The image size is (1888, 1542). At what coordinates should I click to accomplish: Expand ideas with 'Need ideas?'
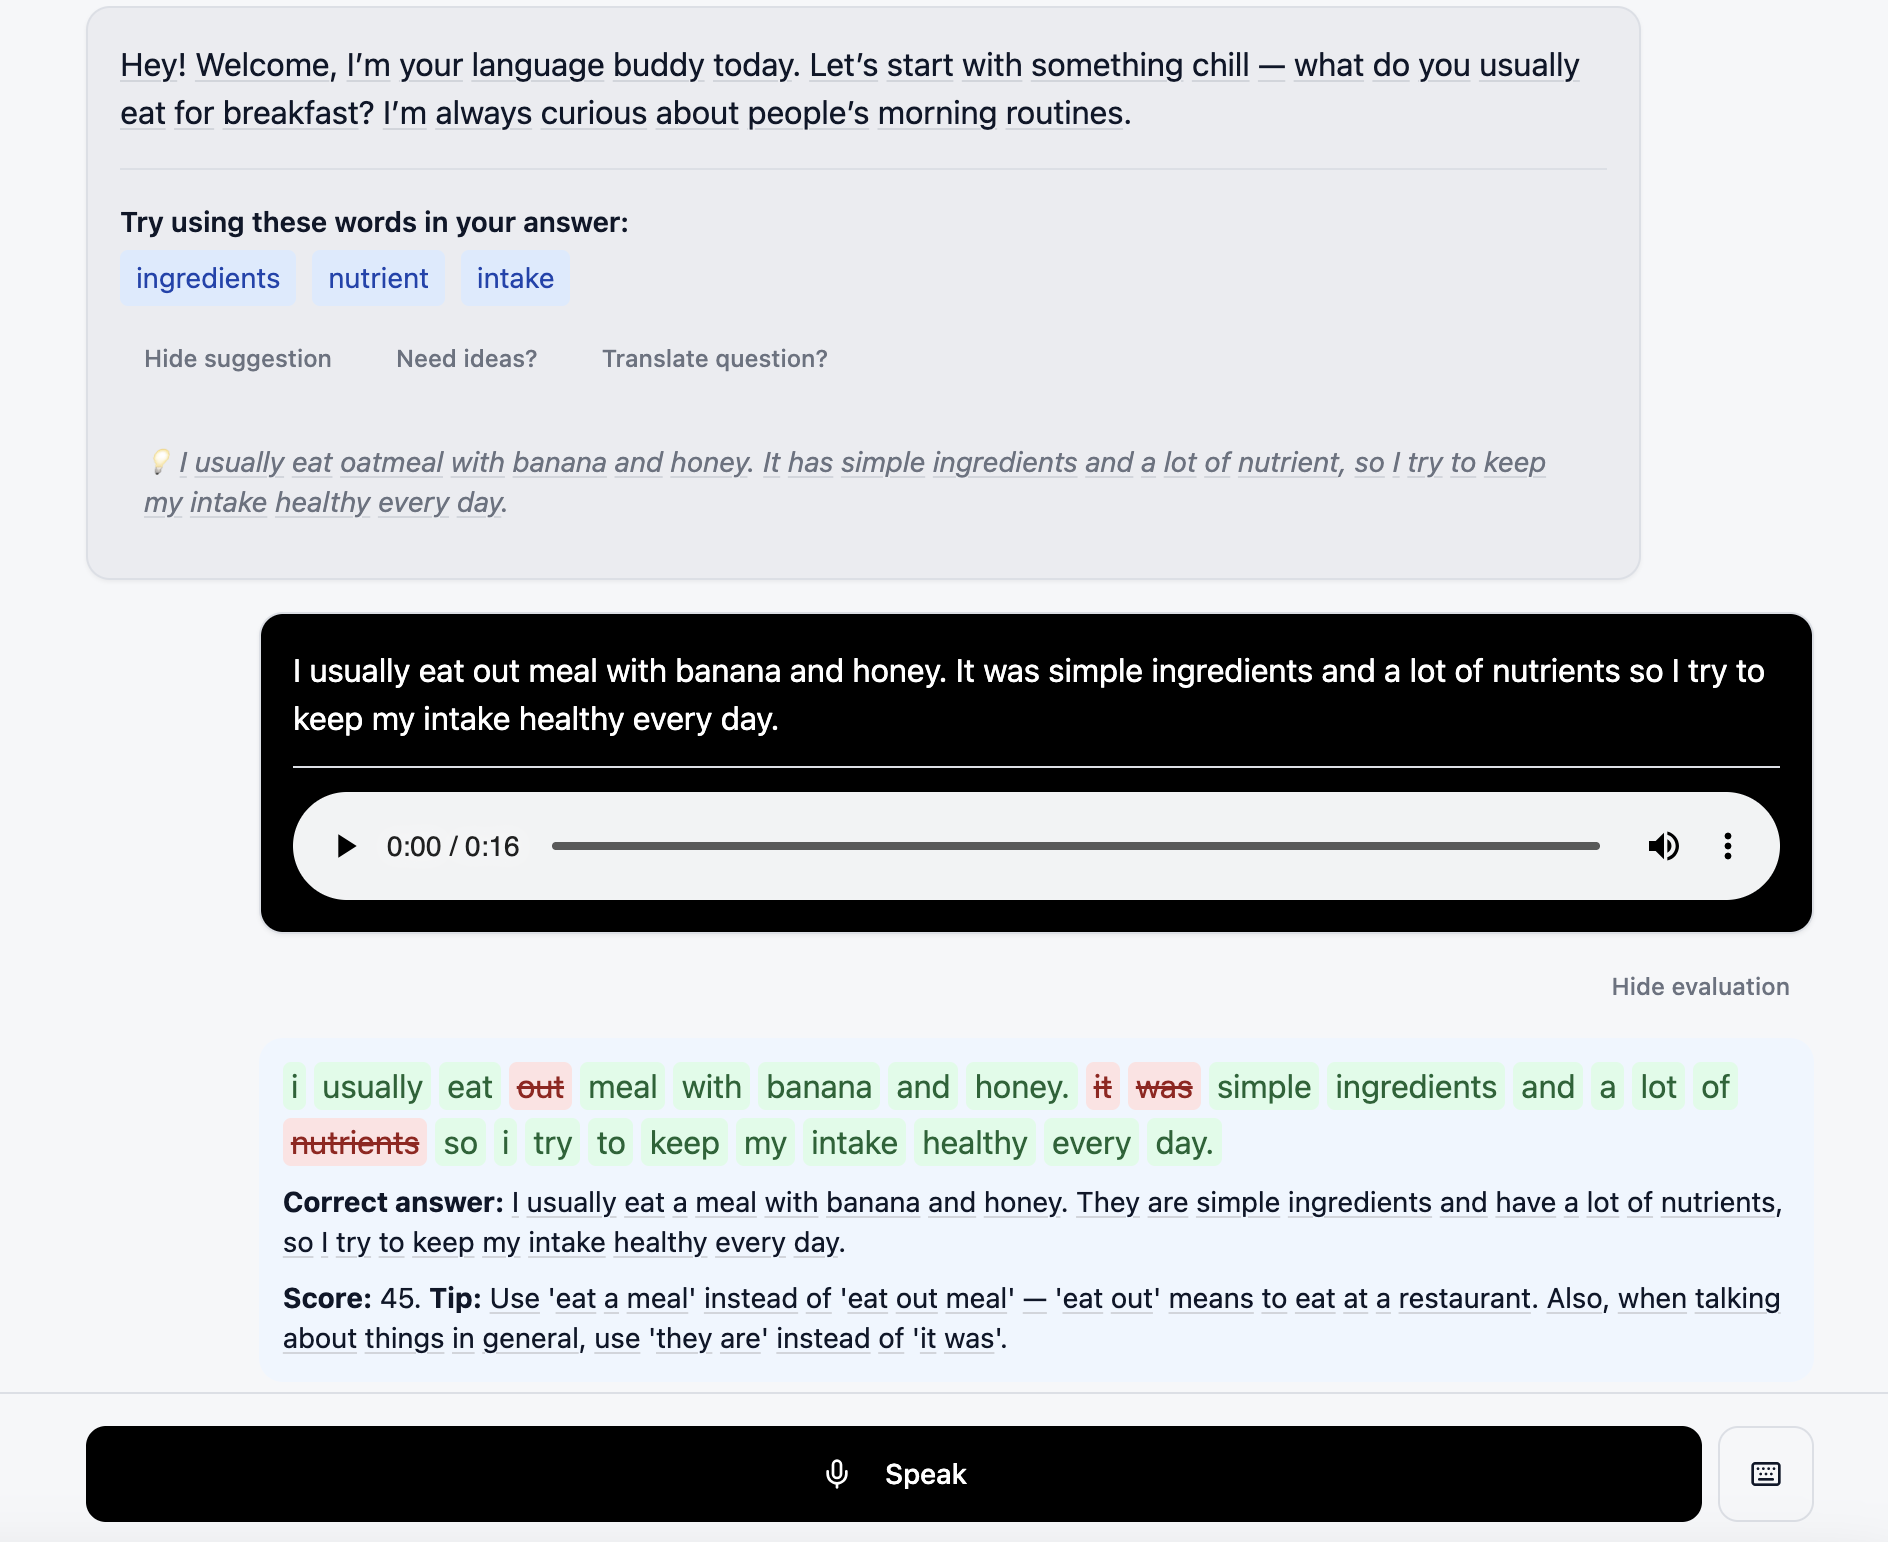(x=466, y=358)
